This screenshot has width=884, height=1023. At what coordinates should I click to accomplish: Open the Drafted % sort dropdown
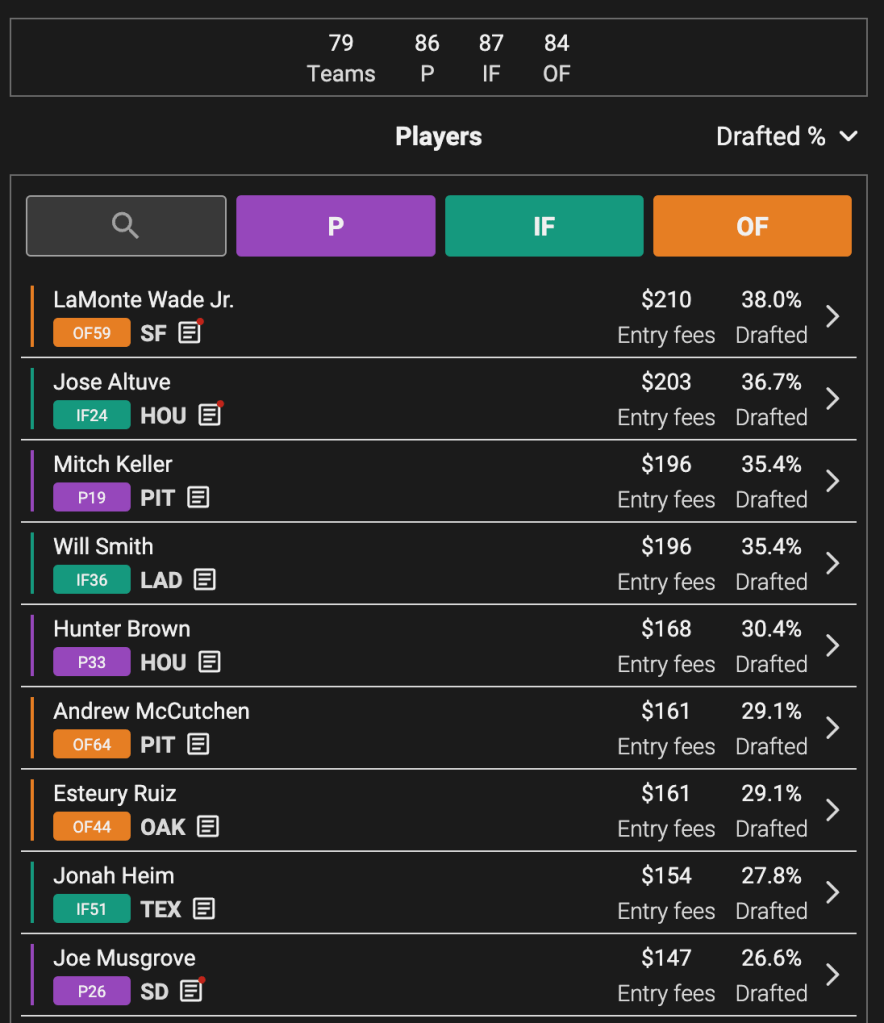(x=787, y=137)
